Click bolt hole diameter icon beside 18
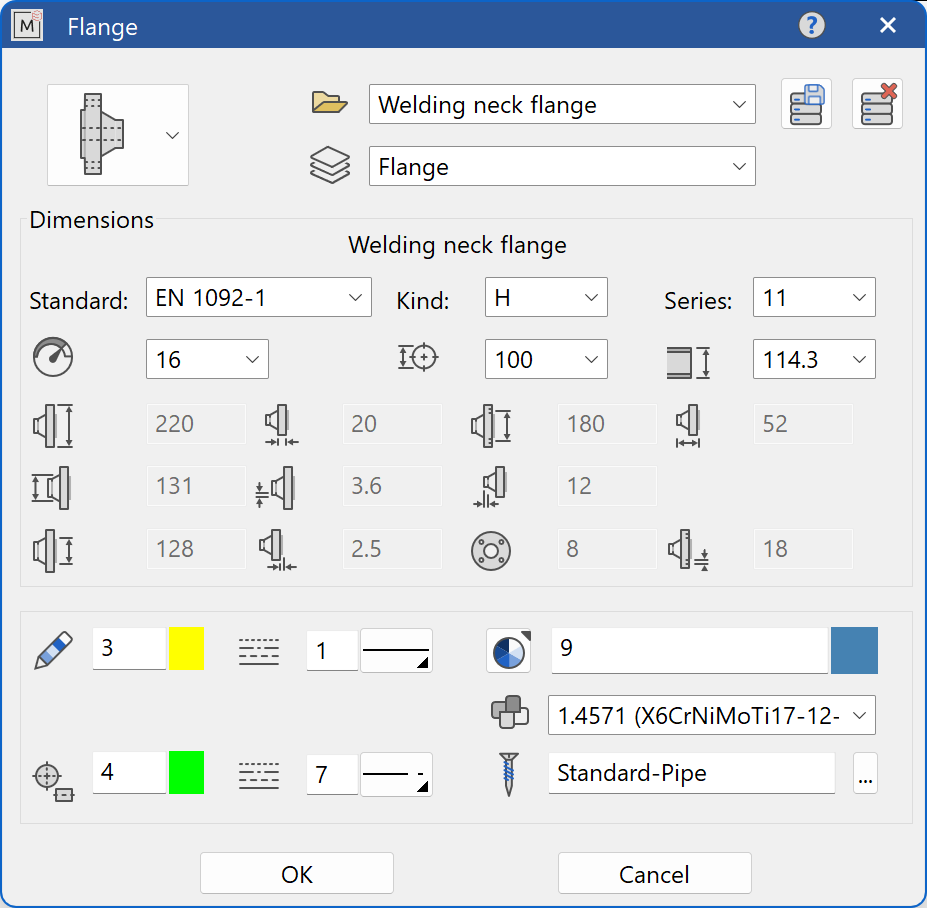The width and height of the screenshot is (927, 908). [x=689, y=550]
